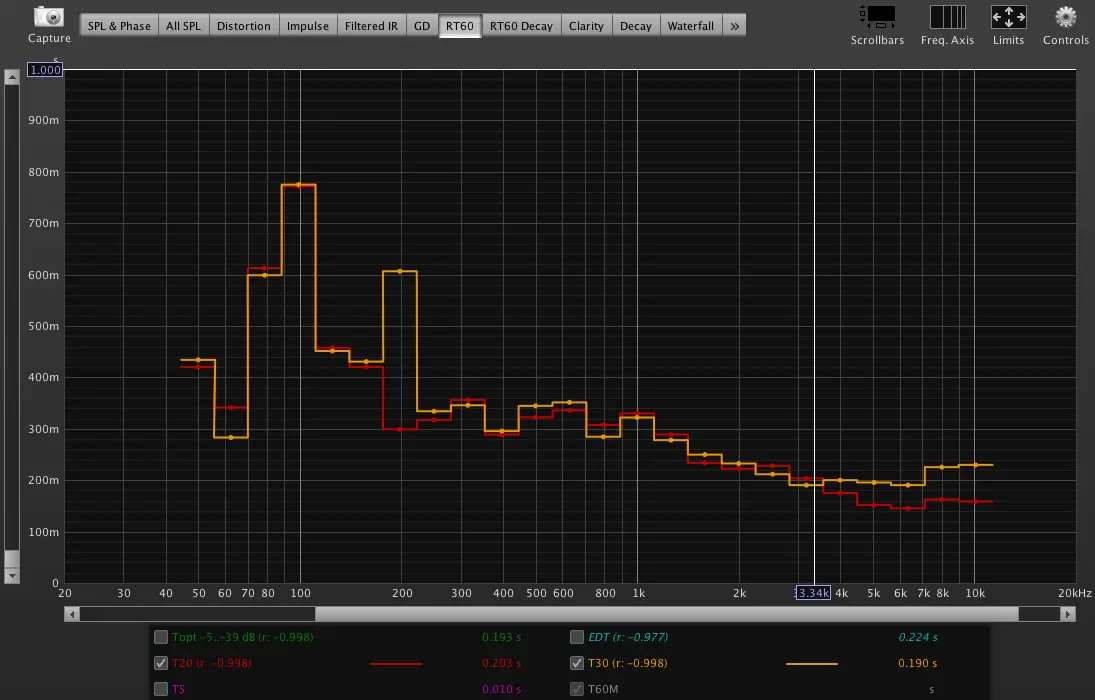Click the horizontal scrollbar left arrow
This screenshot has height=700, width=1095.
71,614
